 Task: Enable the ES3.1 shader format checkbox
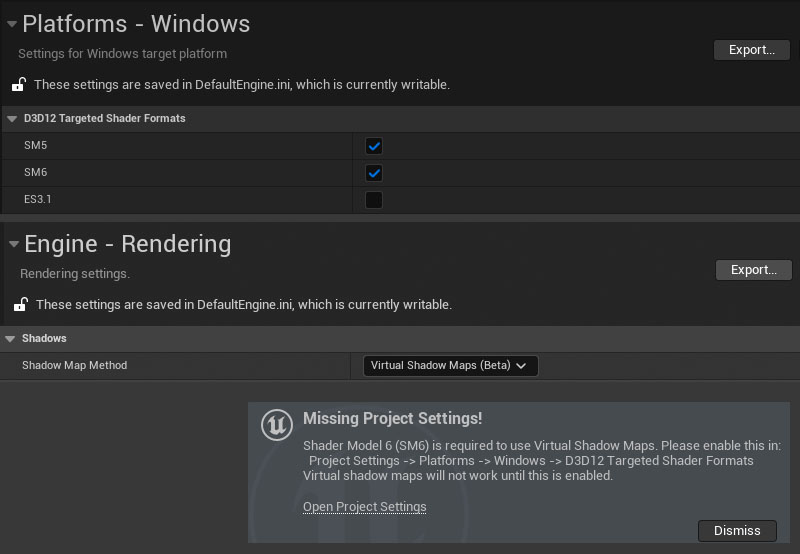click(x=374, y=200)
